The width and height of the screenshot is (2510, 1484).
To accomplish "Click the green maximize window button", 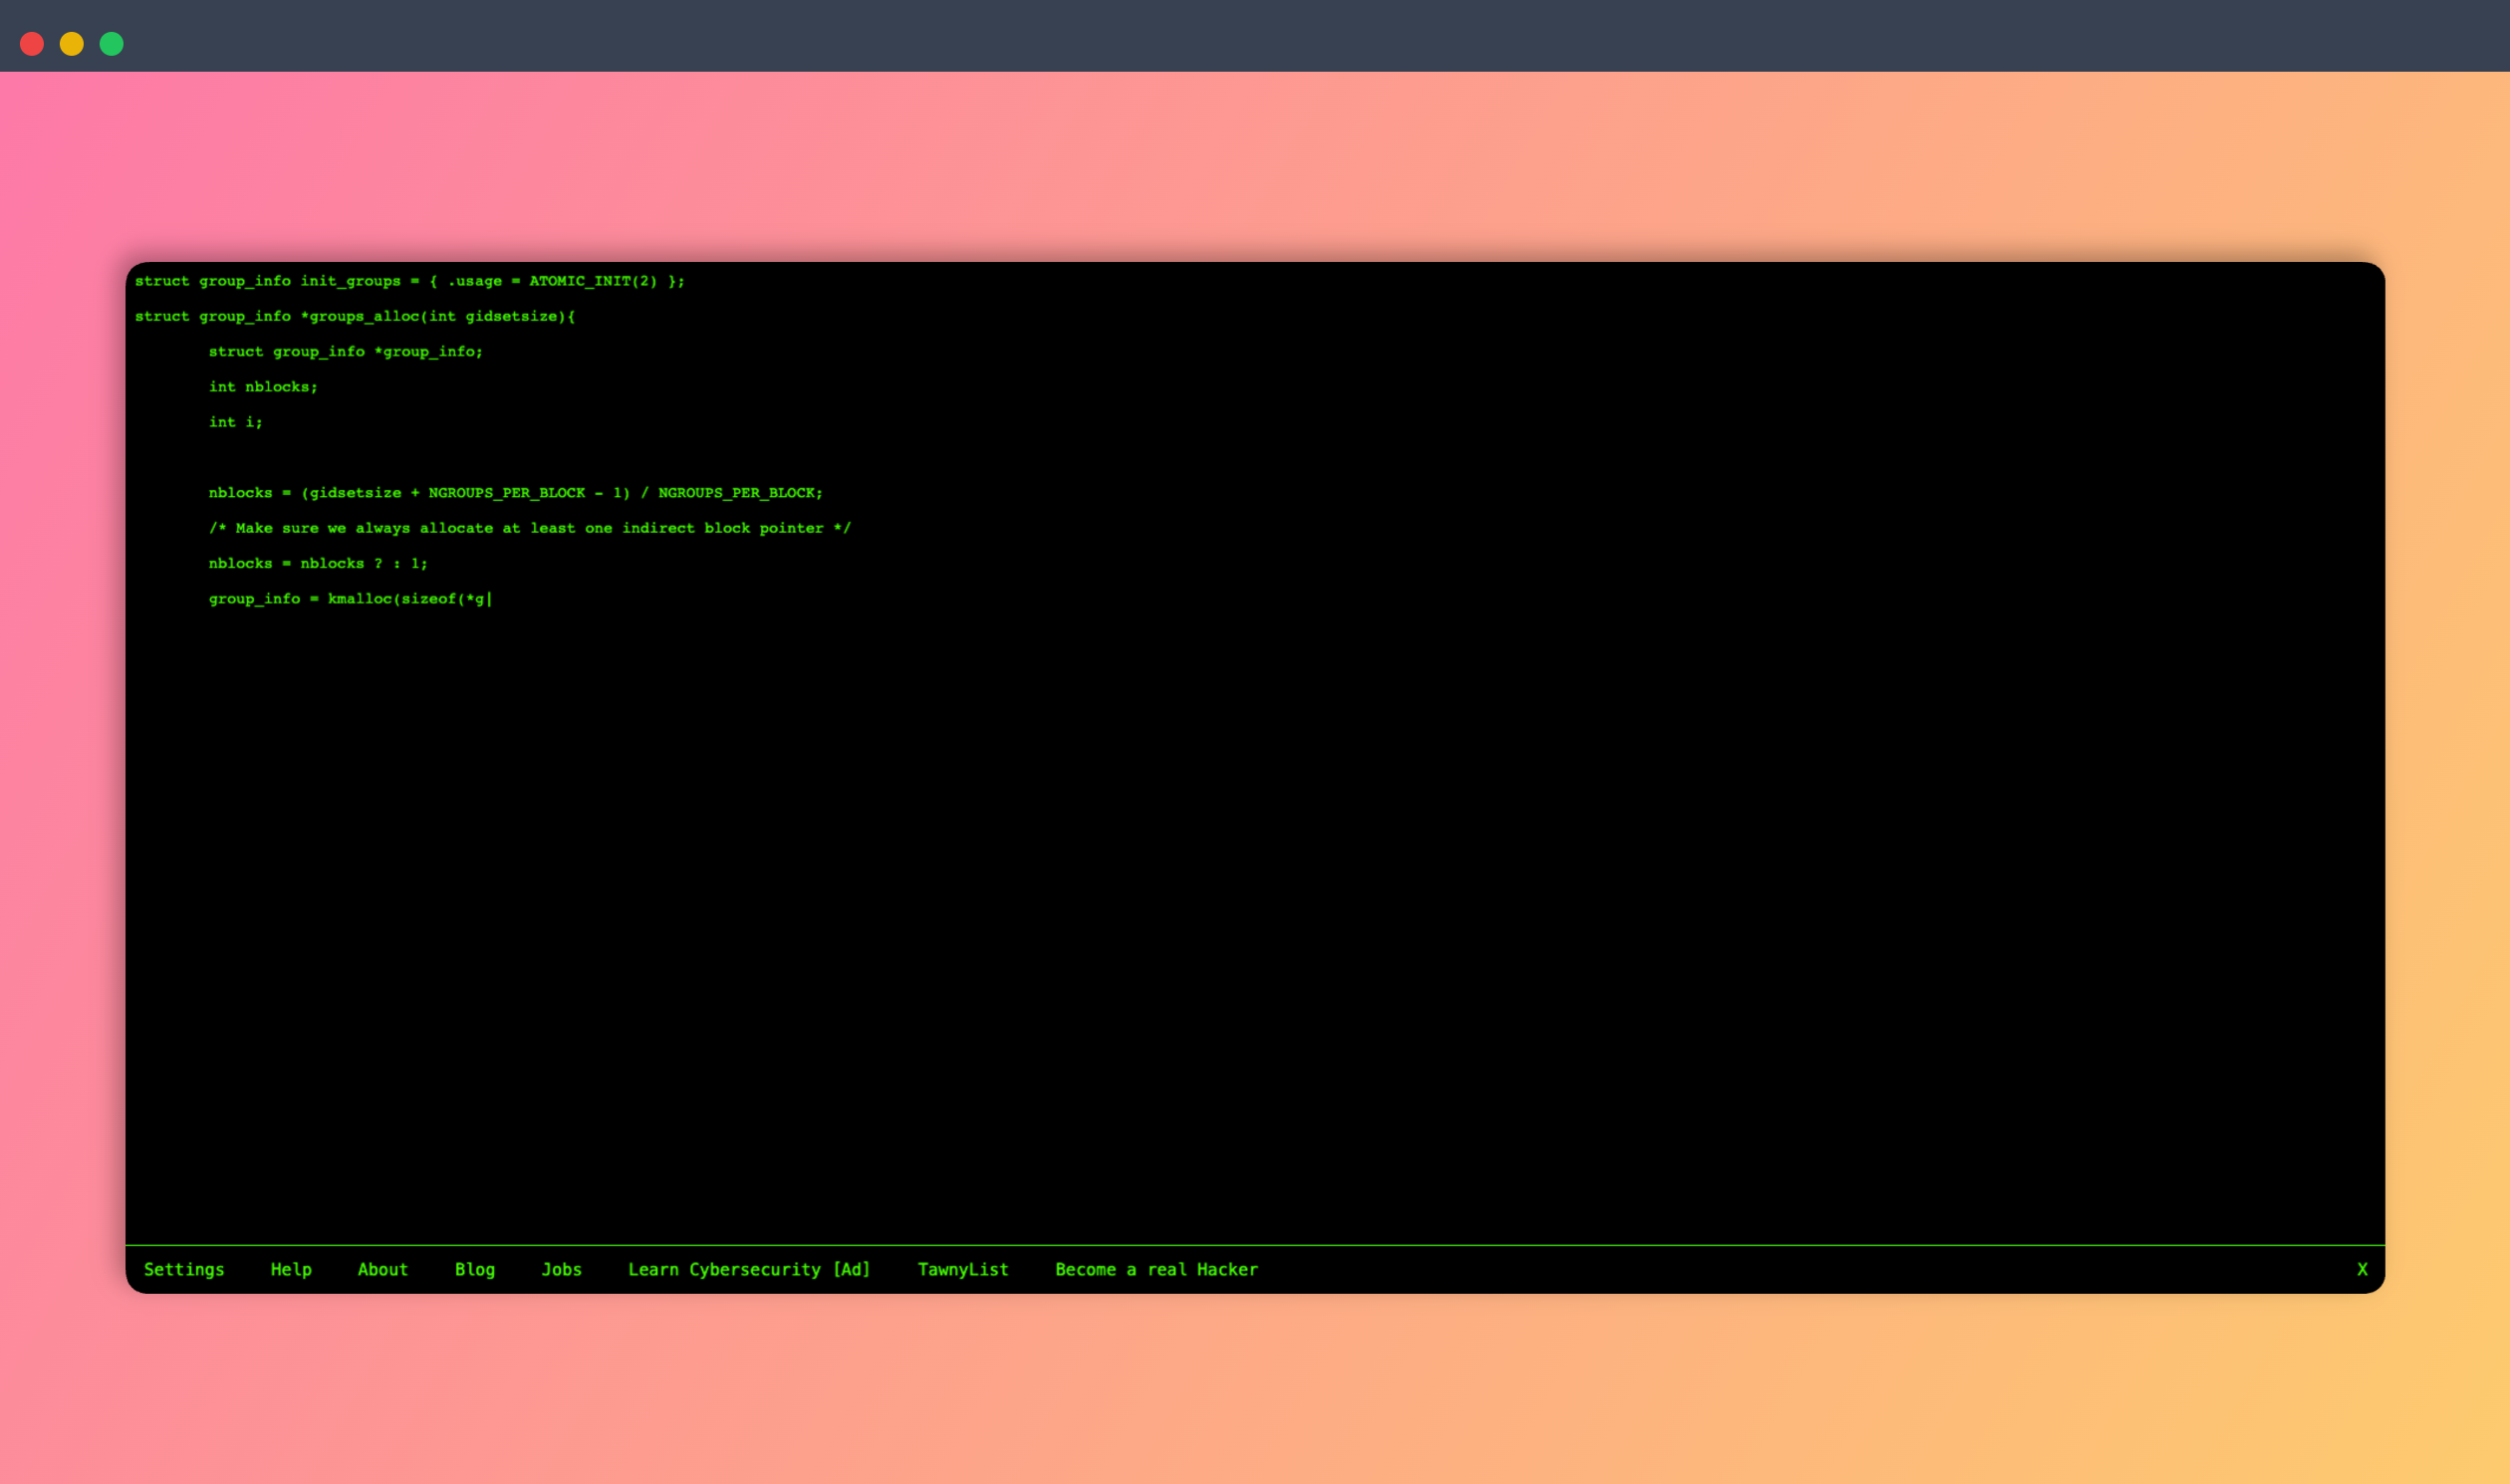I will pyautogui.click(x=112, y=44).
